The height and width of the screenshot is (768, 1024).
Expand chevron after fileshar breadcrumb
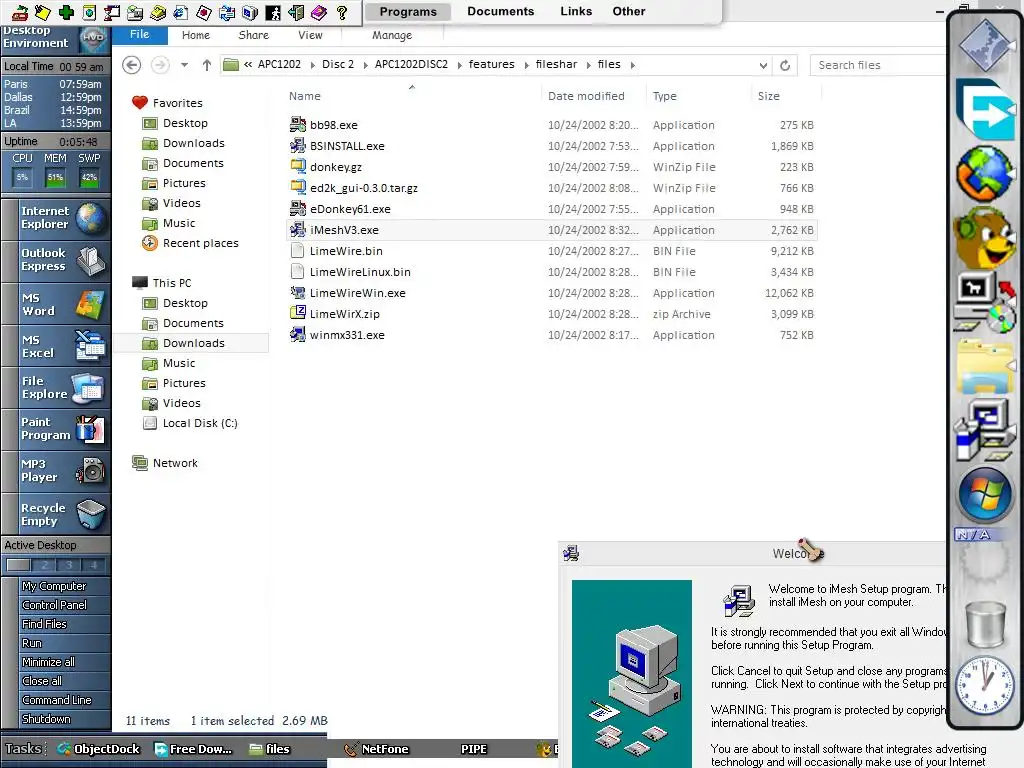[588, 65]
